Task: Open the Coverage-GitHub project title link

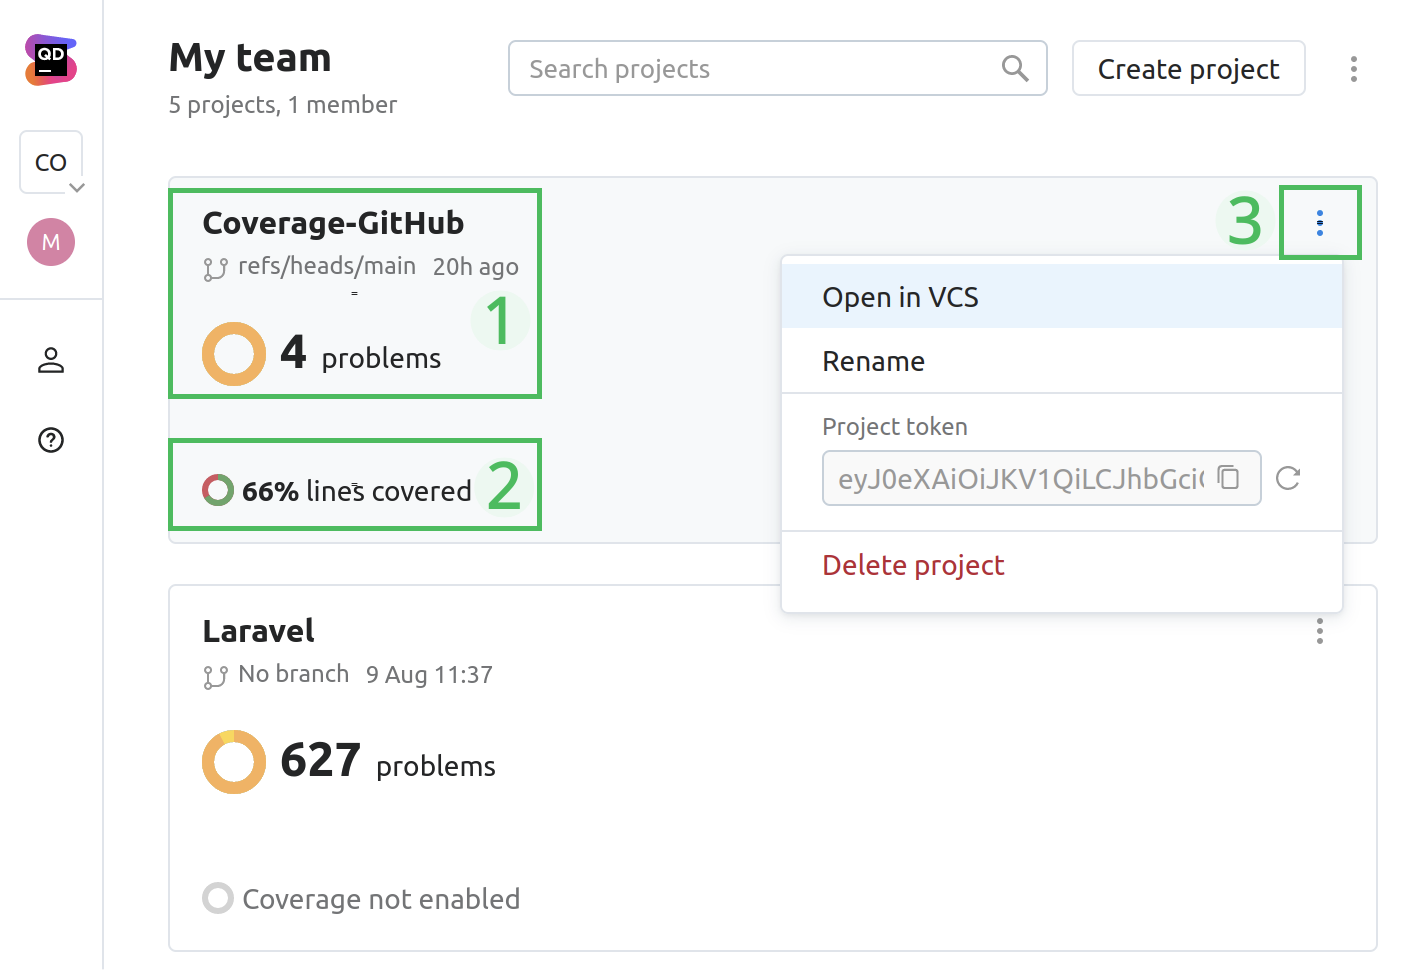Action: tap(333, 223)
